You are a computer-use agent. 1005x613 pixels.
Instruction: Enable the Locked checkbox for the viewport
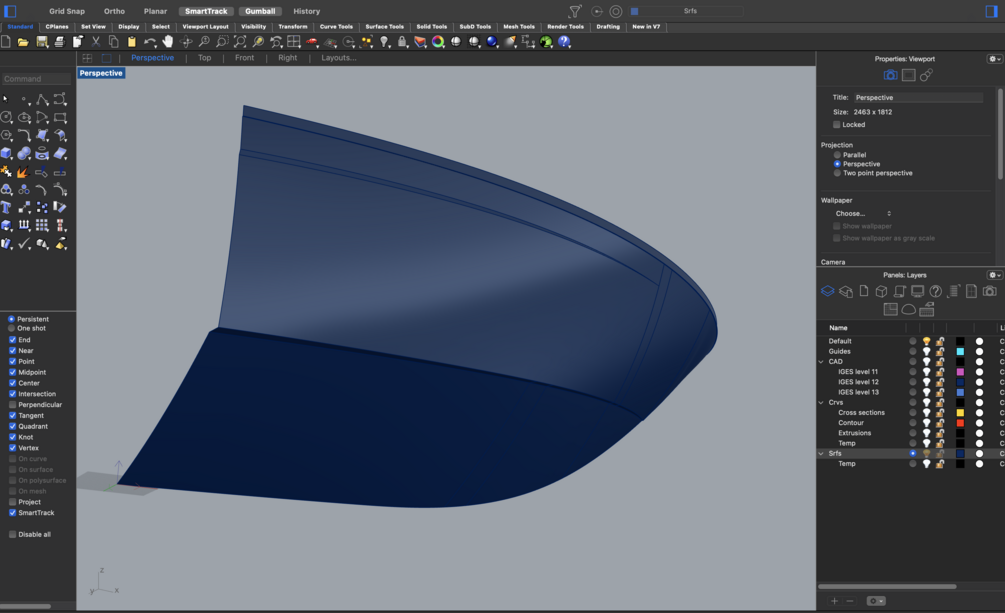click(837, 124)
